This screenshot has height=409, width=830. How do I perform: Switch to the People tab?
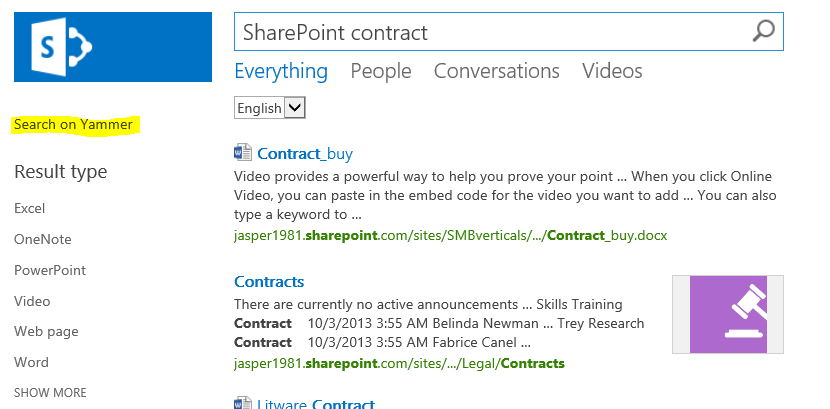(x=381, y=71)
